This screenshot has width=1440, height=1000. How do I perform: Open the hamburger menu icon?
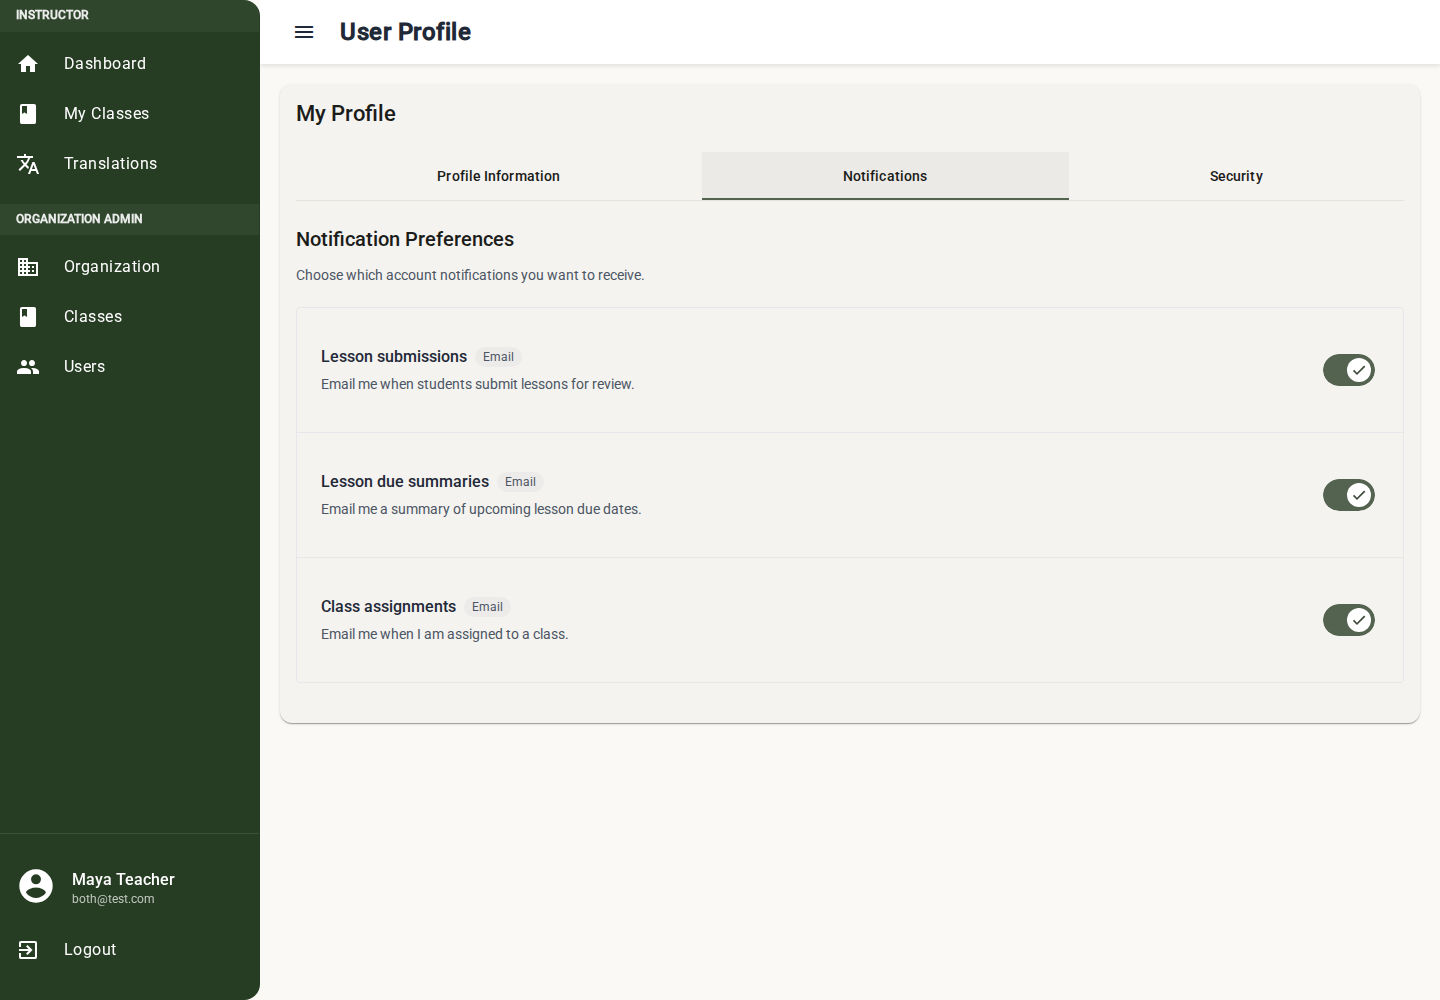click(304, 32)
